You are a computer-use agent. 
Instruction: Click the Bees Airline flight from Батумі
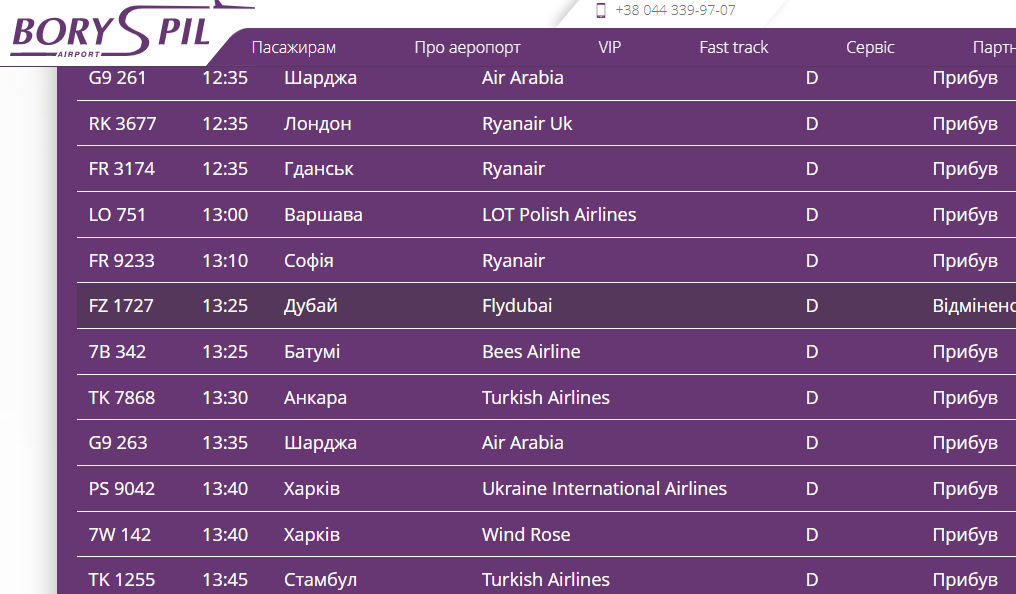tap(531, 352)
